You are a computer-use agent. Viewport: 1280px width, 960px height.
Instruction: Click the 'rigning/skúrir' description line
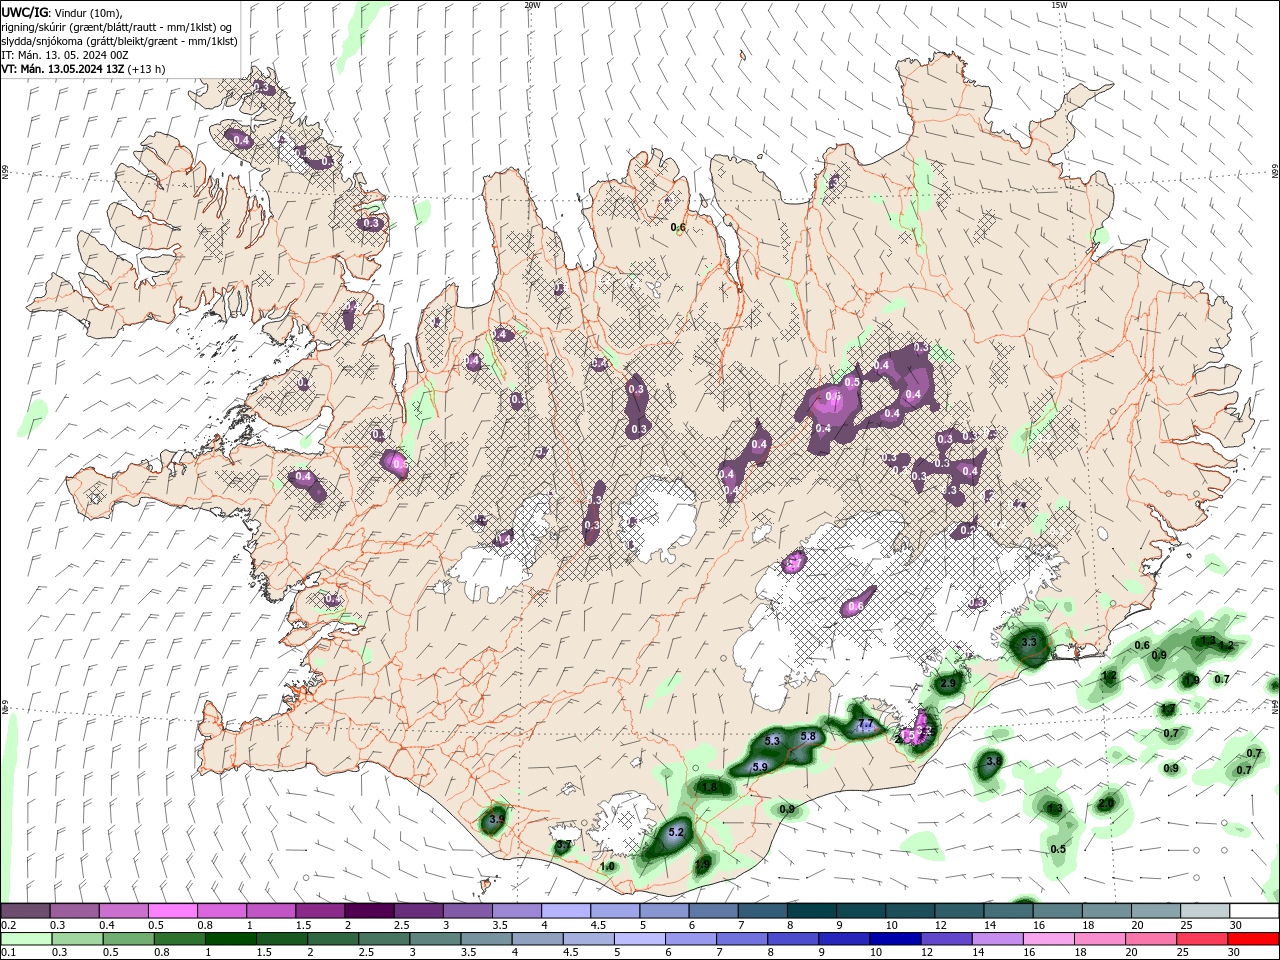tap(118, 27)
